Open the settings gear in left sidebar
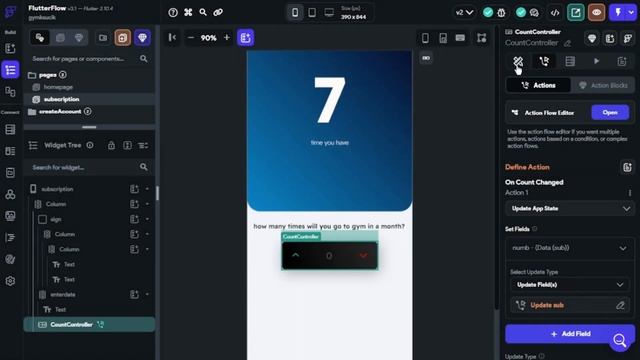Image resolution: width=640 pixels, height=360 pixels. click(x=10, y=281)
